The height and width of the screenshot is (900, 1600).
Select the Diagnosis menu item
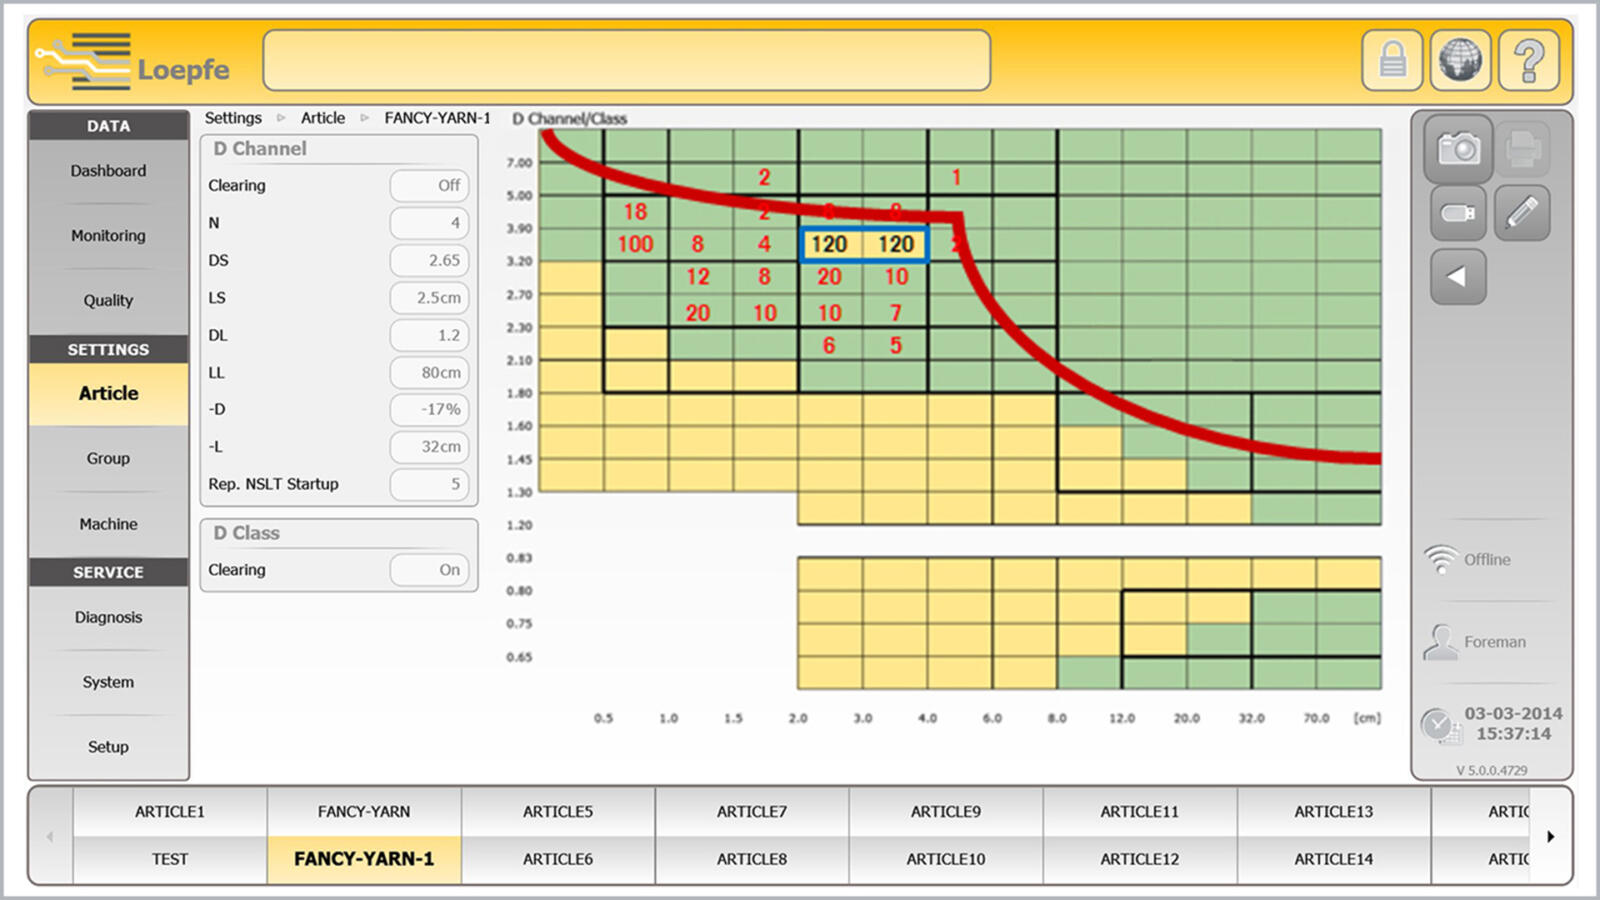pyautogui.click(x=108, y=617)
